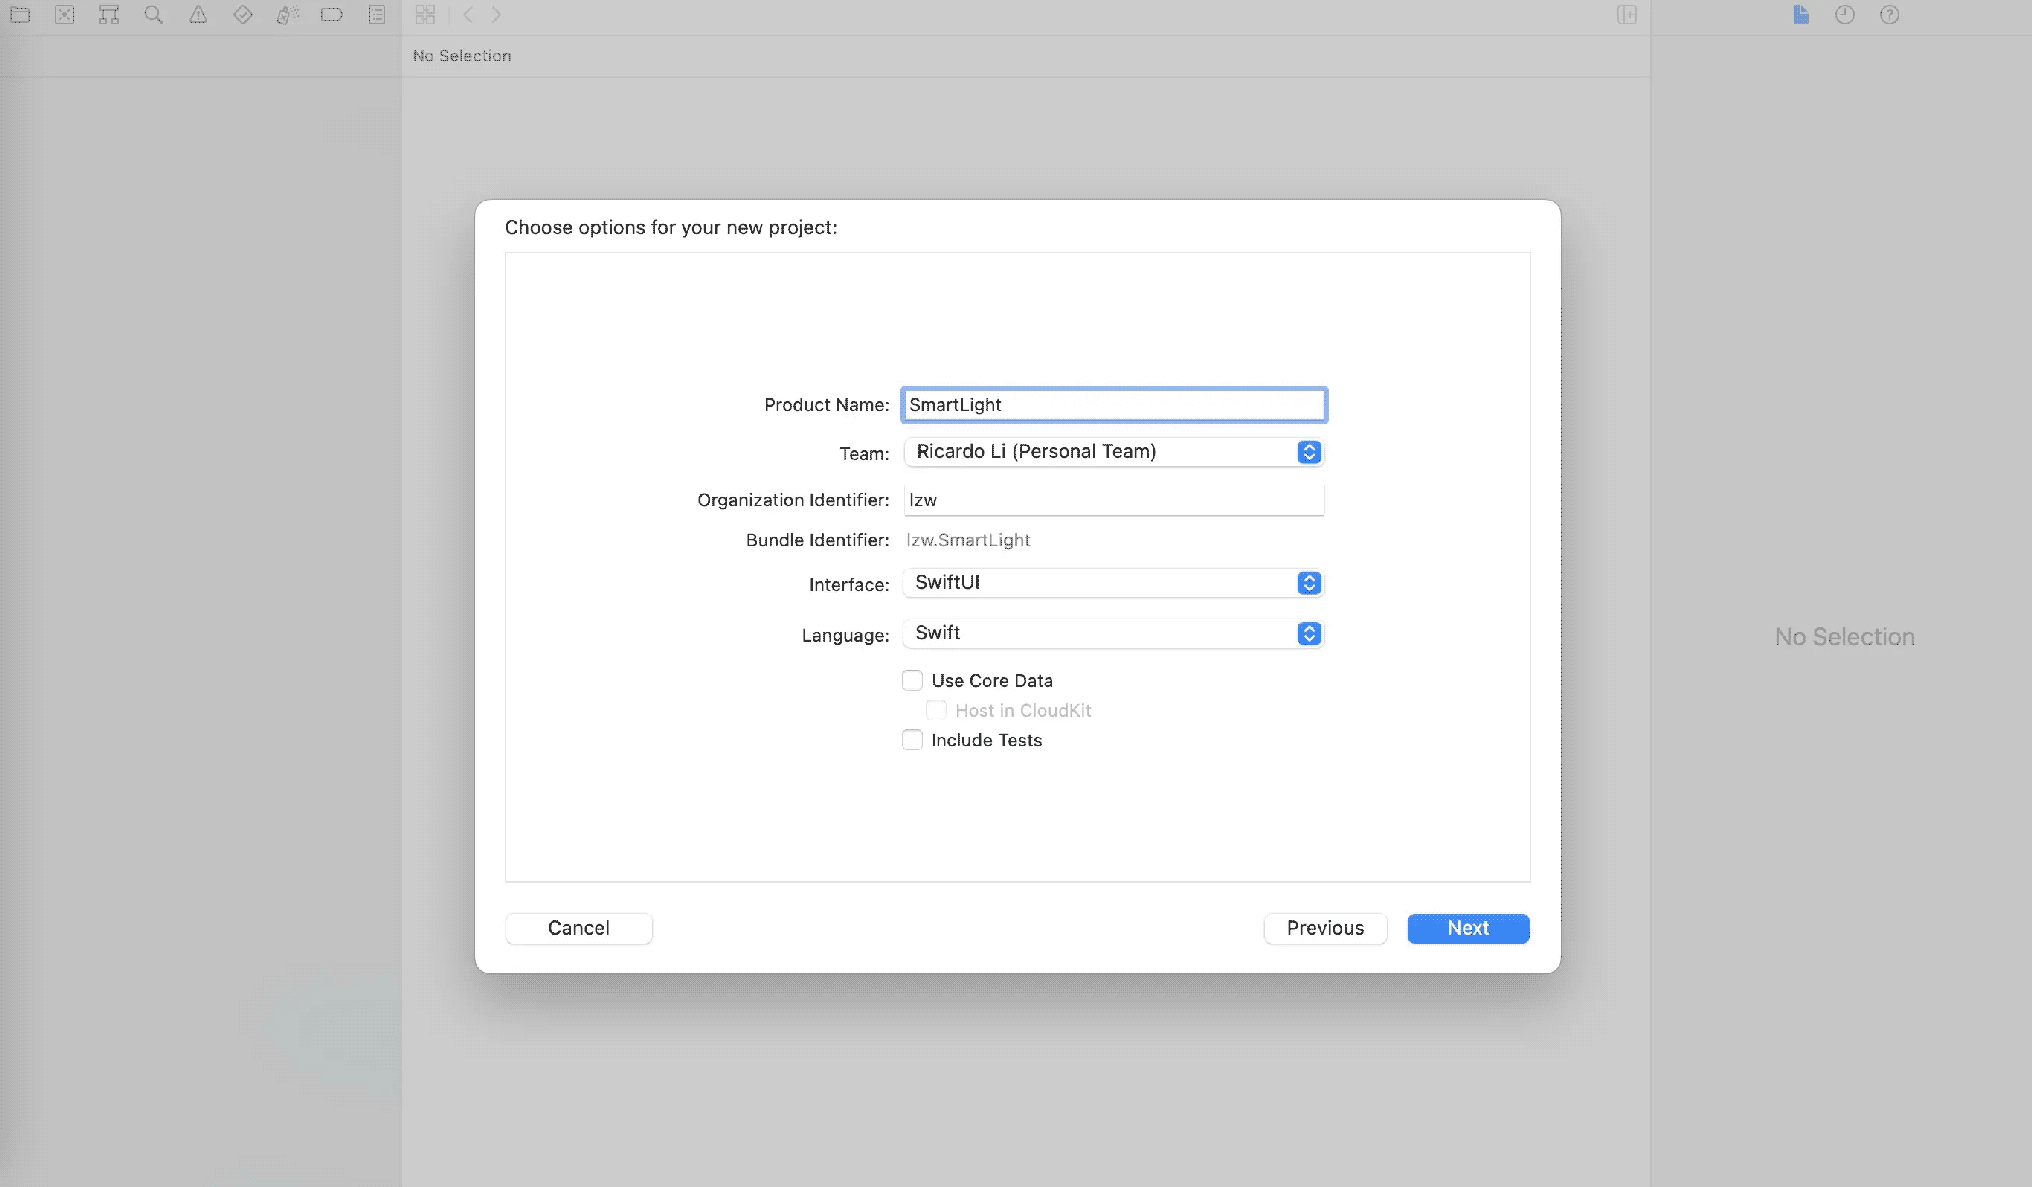Expand the Team dropdown selector
The width and height of the screenshot is (2032, 1187).
[1307, 451]
